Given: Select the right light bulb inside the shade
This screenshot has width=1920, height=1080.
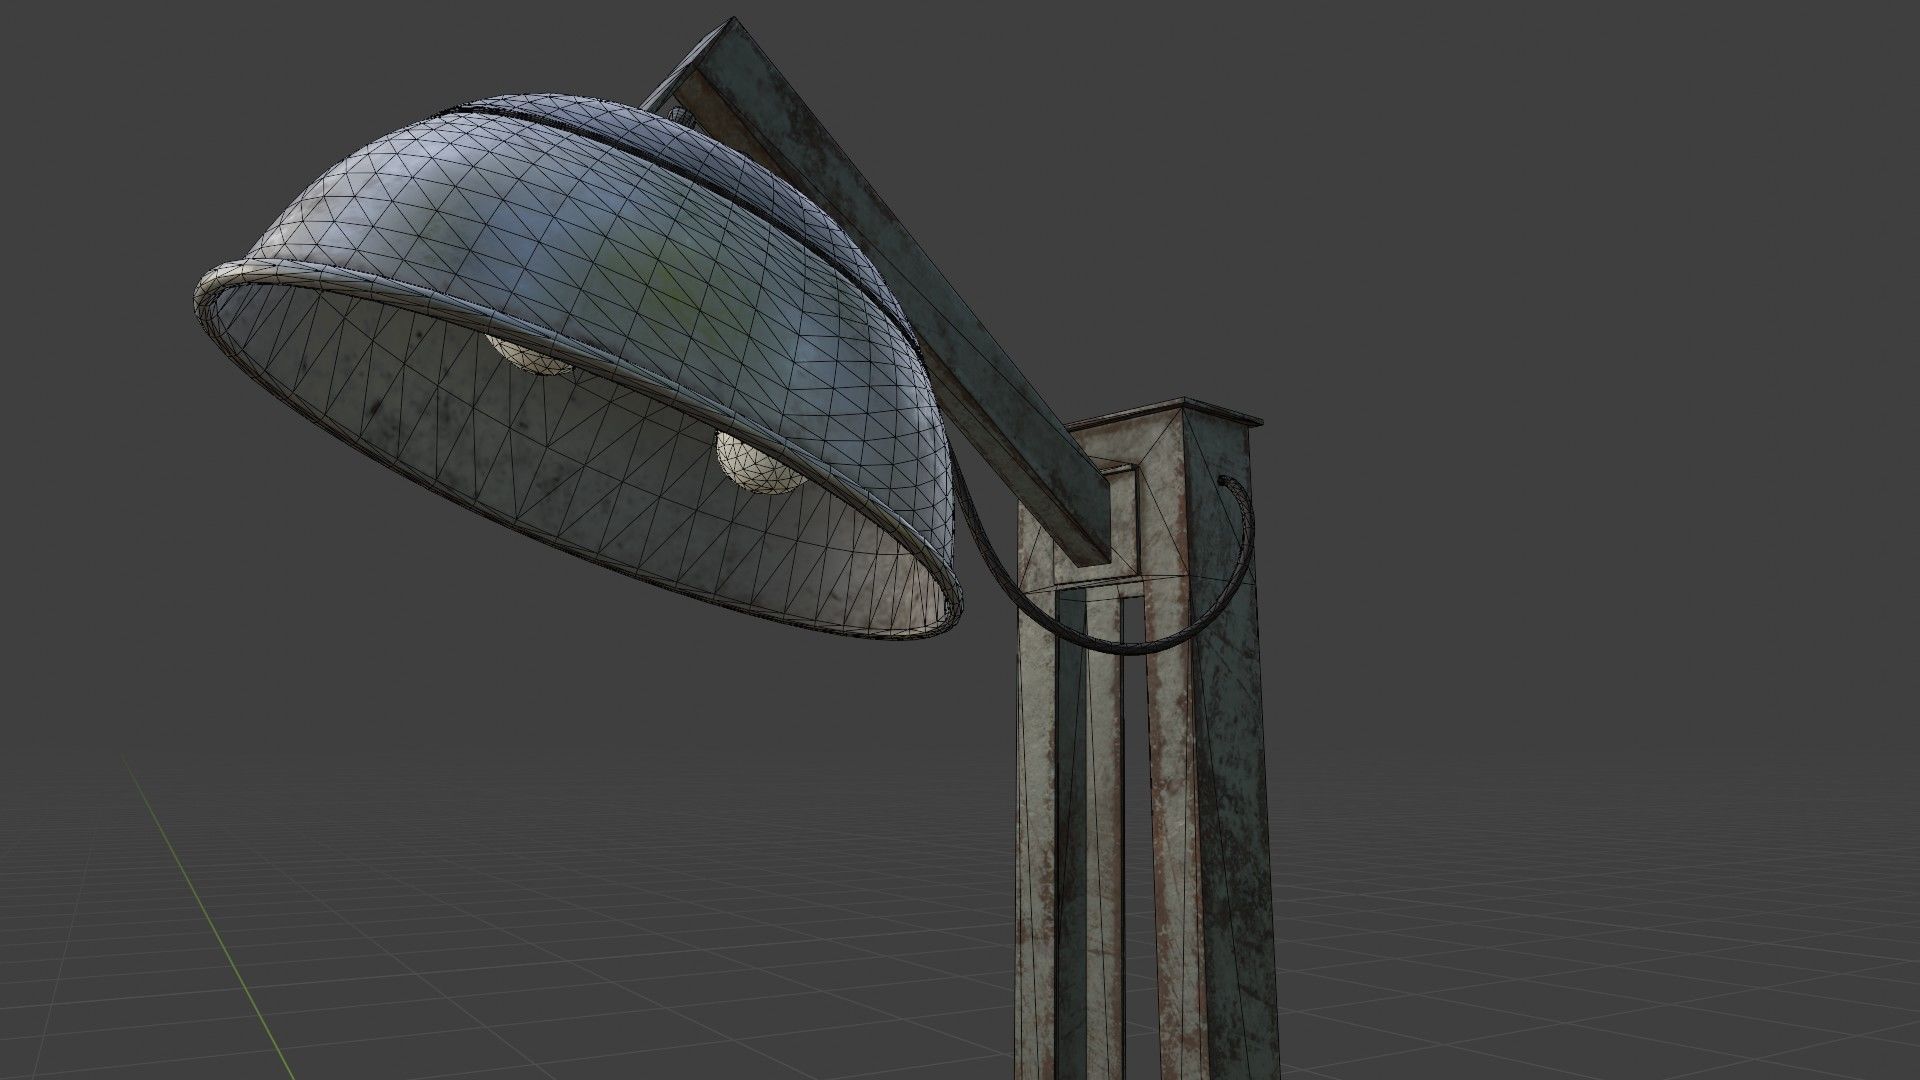Looking at the screenshot, I should [760, 462].
